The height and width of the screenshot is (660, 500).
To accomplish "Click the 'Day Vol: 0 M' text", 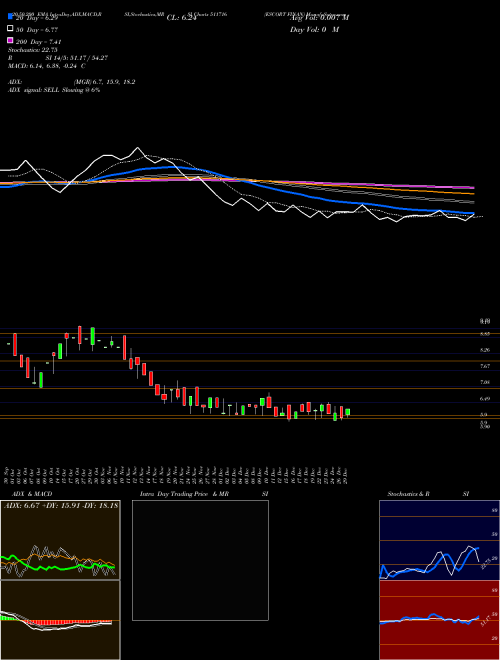I will click(314, 29).
